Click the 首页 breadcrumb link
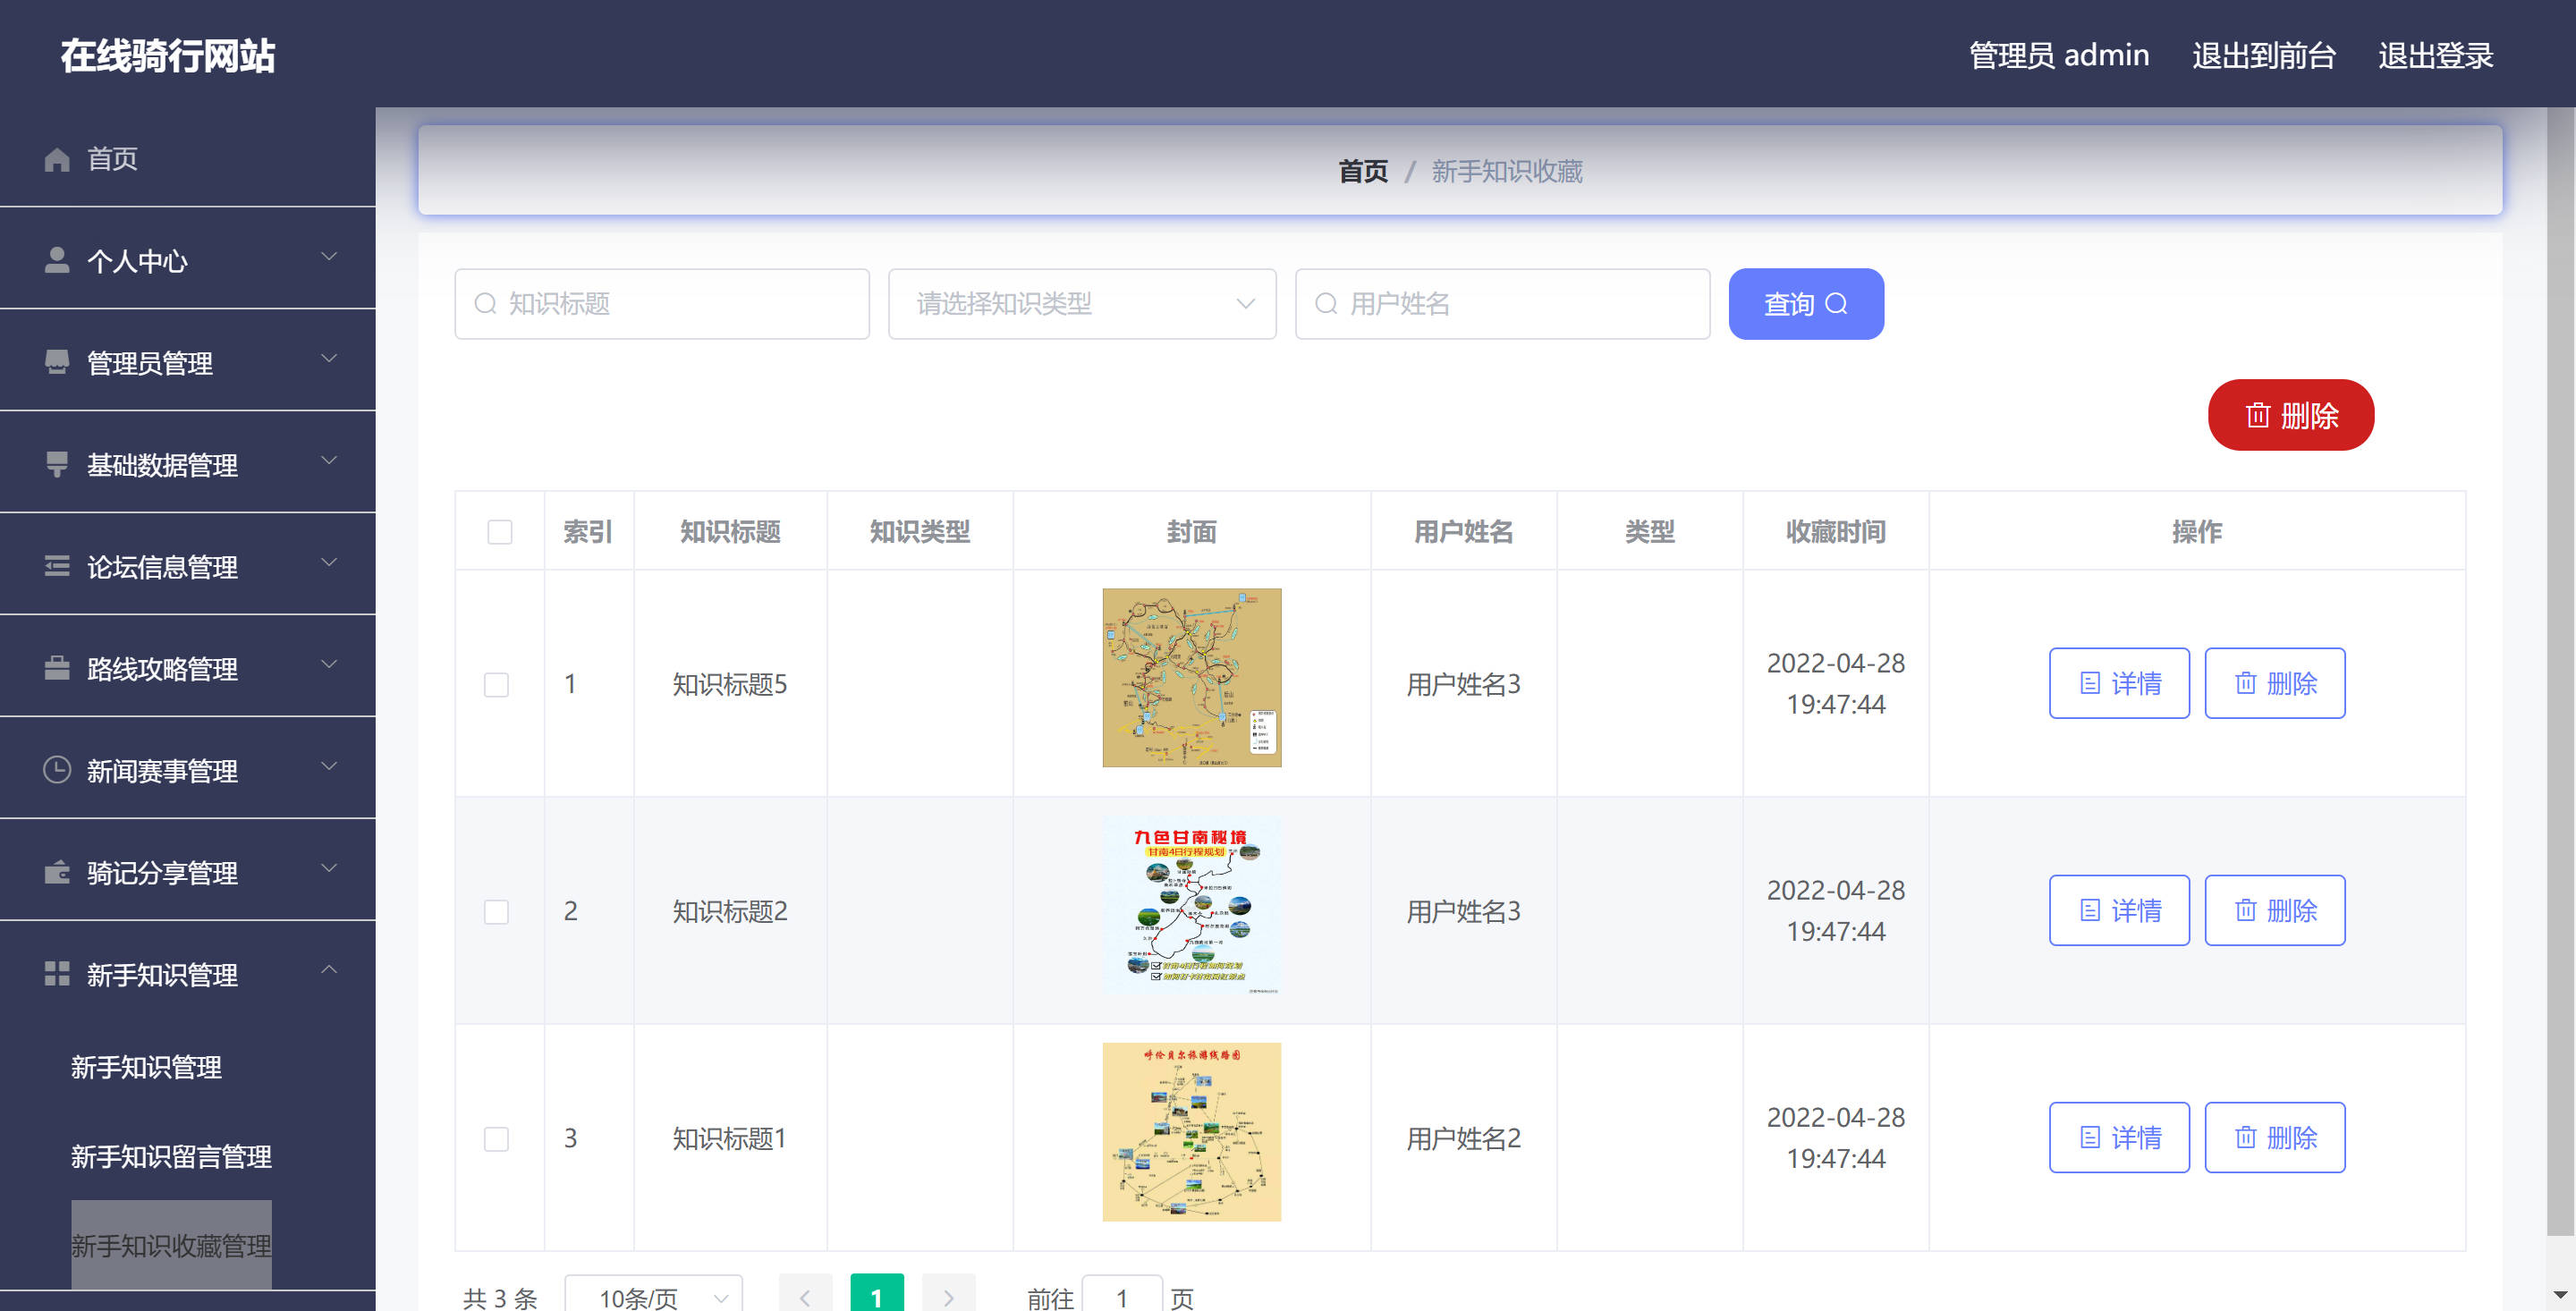This screenshot has height=1311, width=2576. [1363, 171]
